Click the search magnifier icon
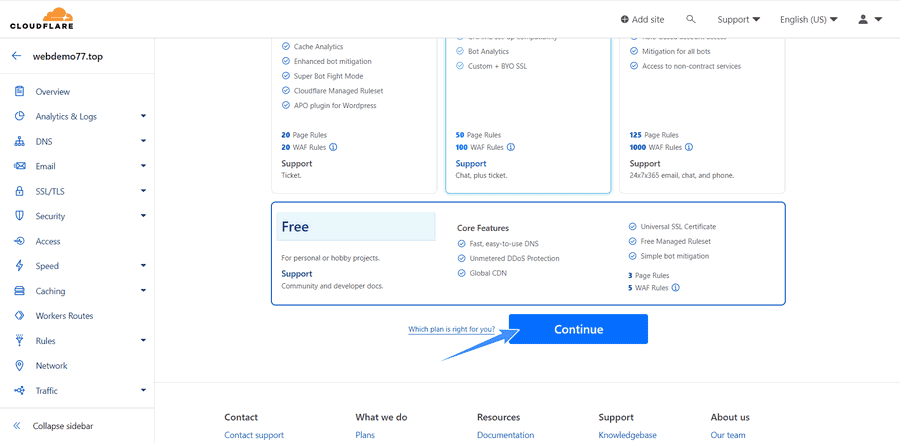The image size is (900, 443). click(691, 19)
